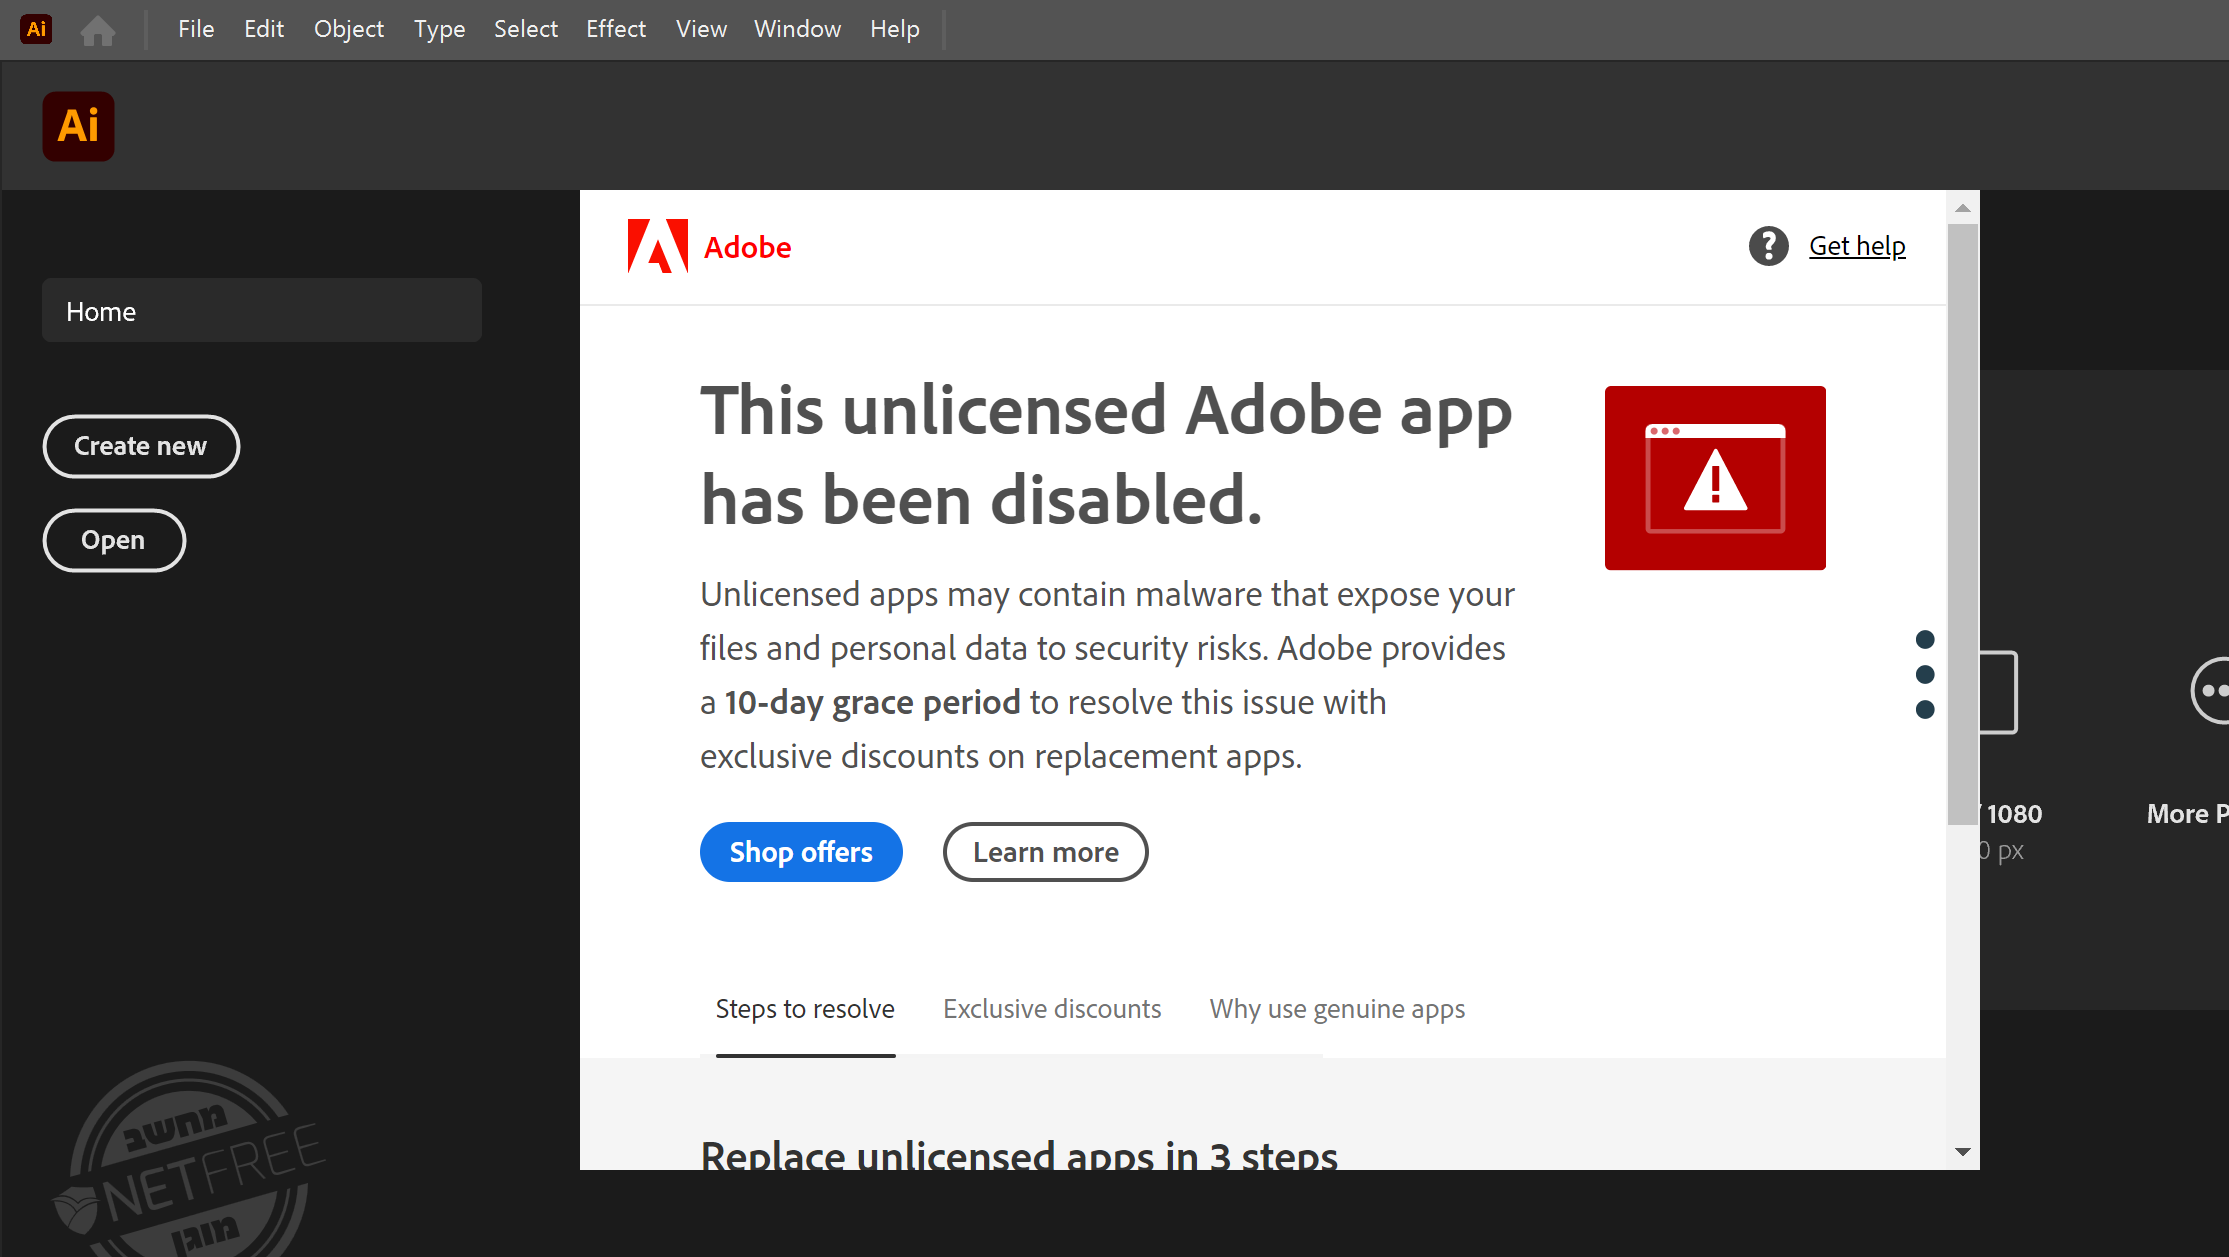2229x1257 pixels.
Task: Click the top navigation dot
Action: coord(1925,640)
